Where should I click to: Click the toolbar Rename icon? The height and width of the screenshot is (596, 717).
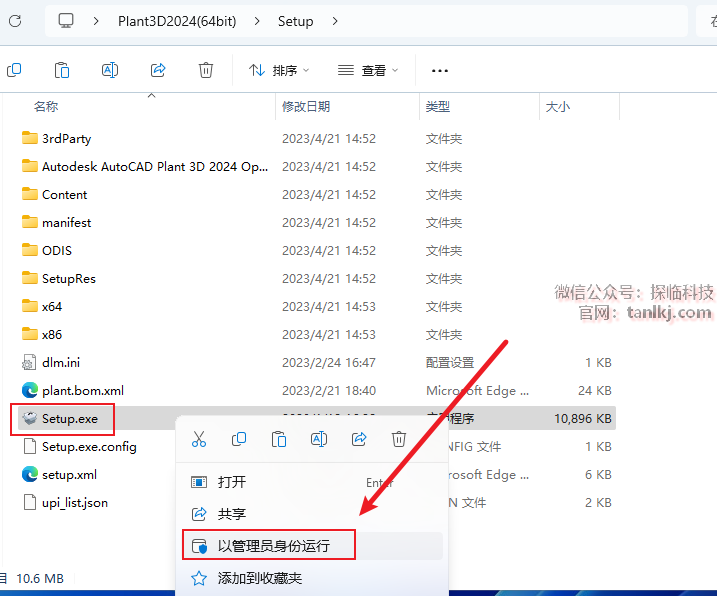click(x=110, y=70)
